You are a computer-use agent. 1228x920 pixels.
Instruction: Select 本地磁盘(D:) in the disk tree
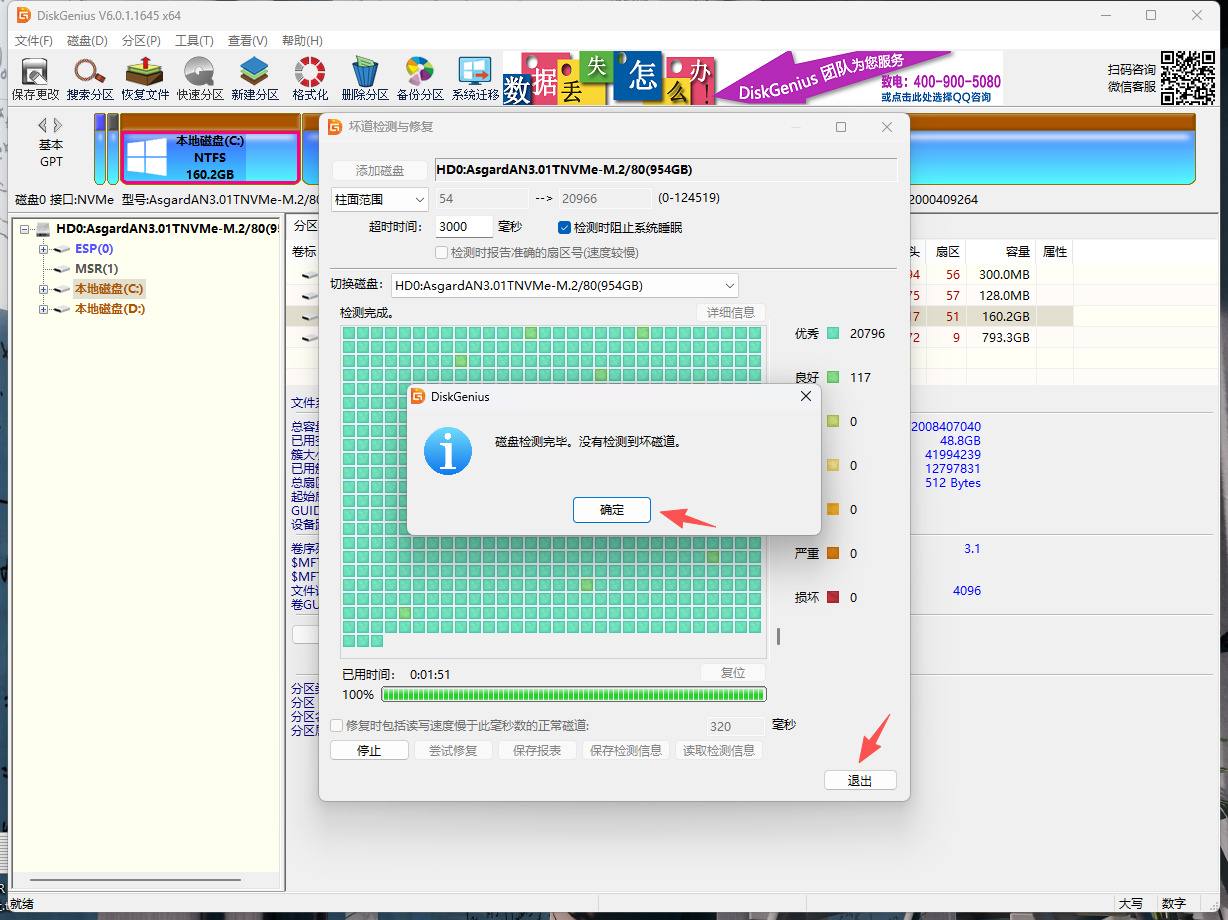(x=110, y=309)
